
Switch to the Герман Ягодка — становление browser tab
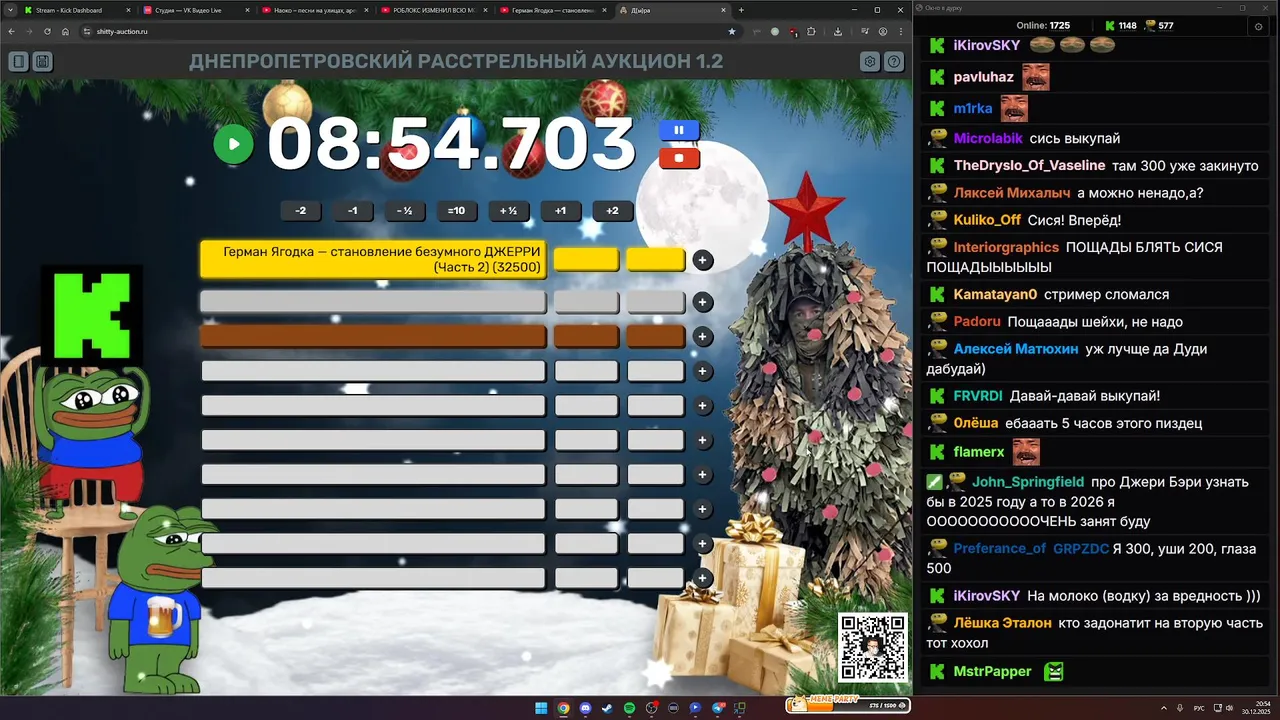[x=552, y=10]
